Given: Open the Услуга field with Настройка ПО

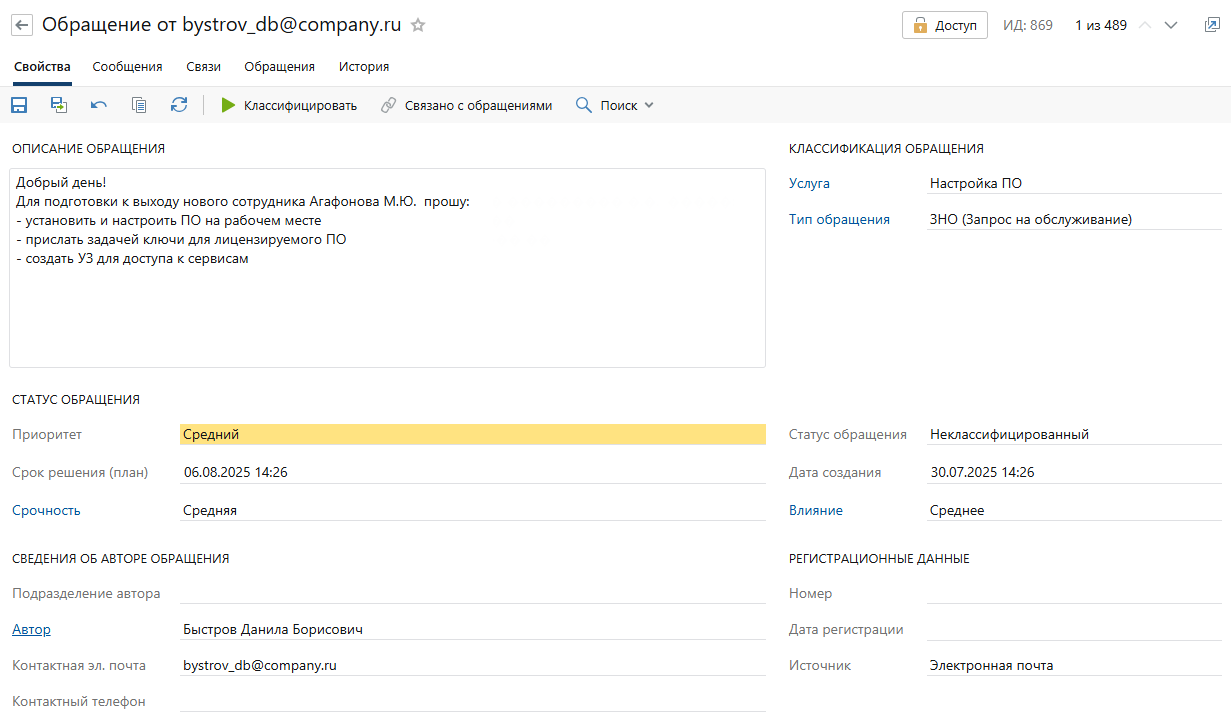Looking at the screenshot, I should (1074, 184).
